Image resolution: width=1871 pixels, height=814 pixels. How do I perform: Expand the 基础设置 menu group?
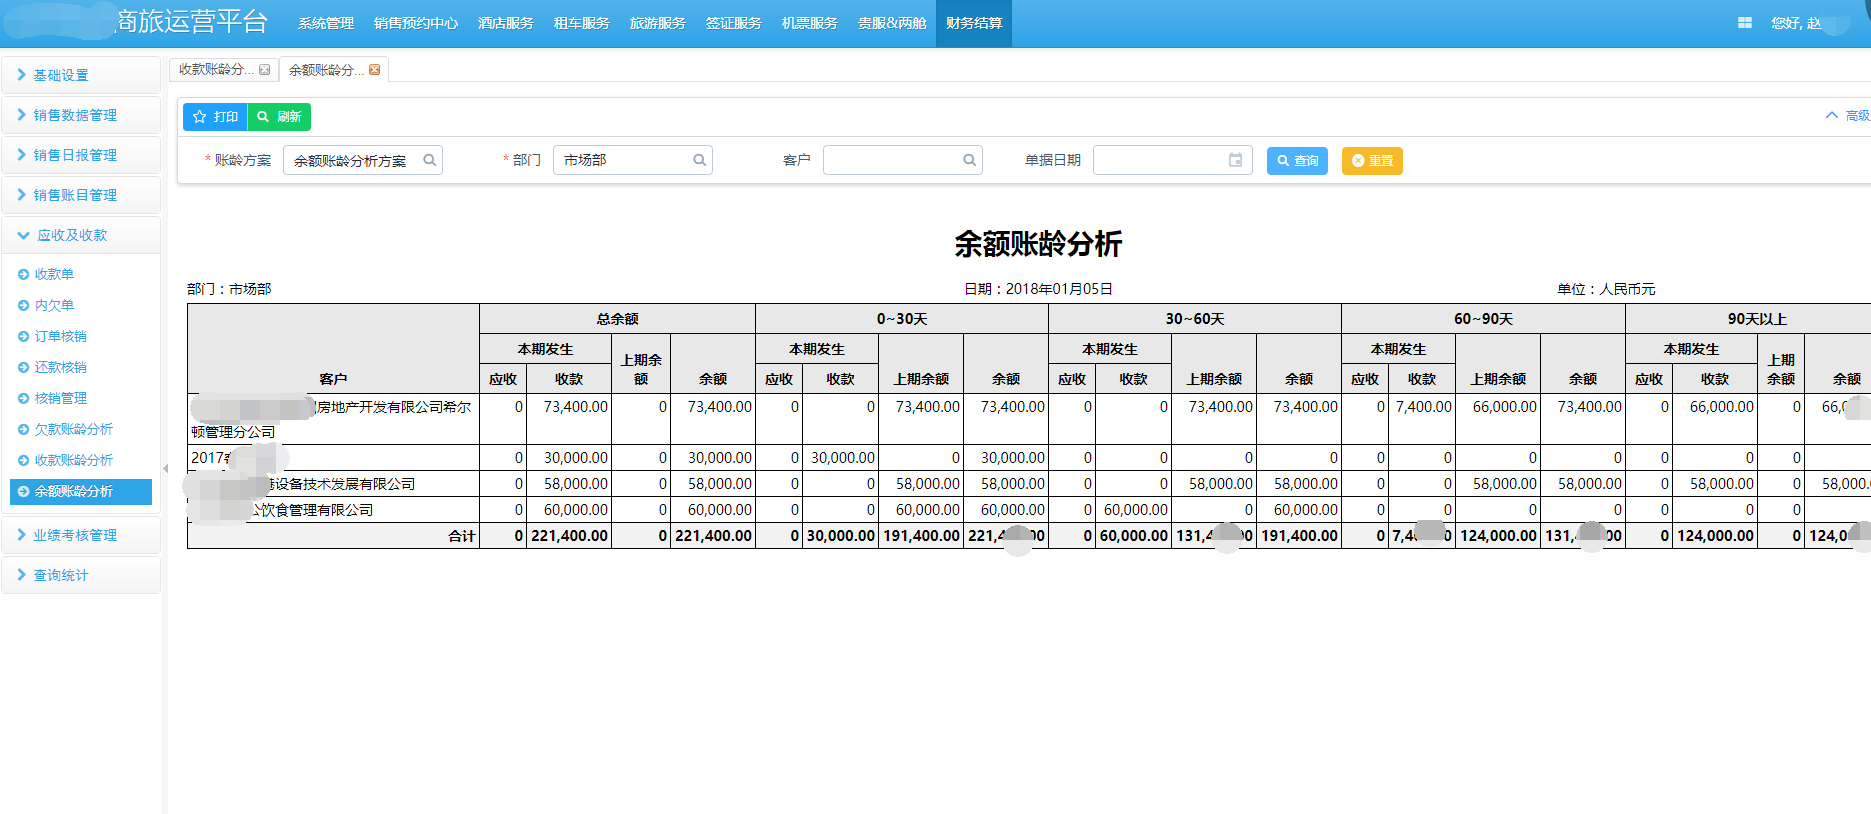pyautogui.click(x=81, y=75)
